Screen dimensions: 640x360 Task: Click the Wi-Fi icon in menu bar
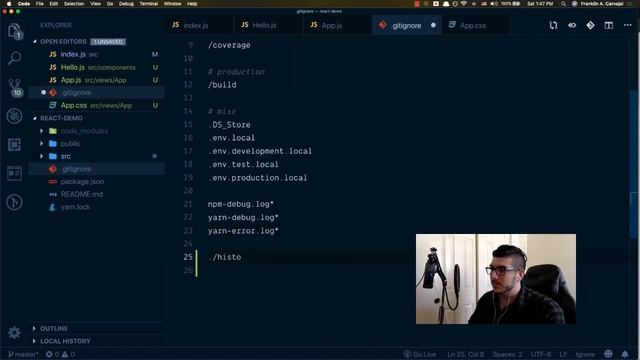coord(464,4)
